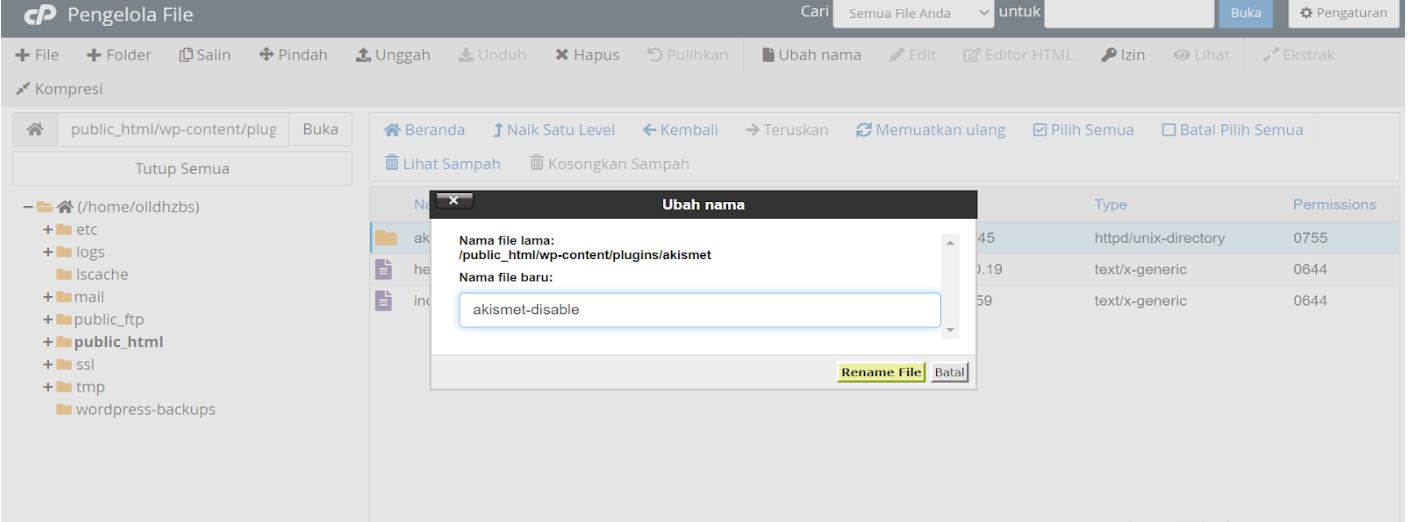The width and height of the screenshot is (1409, 522).
Task: Click the Pulihkan (restore) toolbar button
Action: tap(688, 53)
